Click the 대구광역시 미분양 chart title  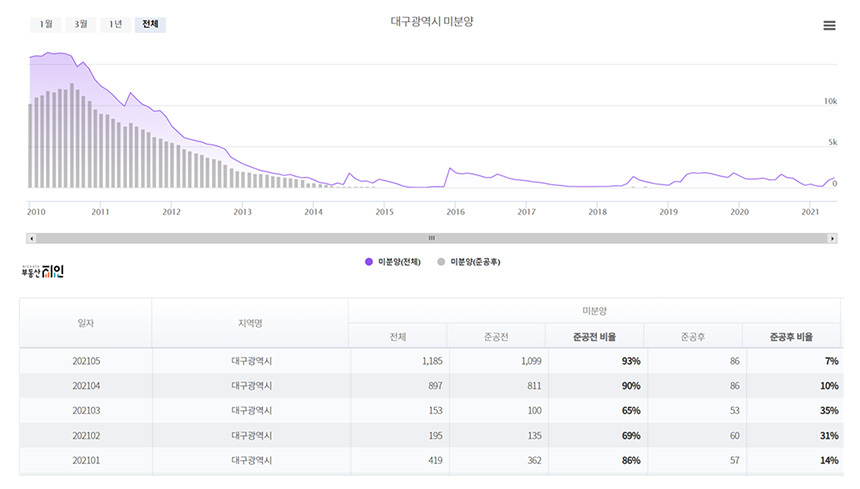point(431,22)
